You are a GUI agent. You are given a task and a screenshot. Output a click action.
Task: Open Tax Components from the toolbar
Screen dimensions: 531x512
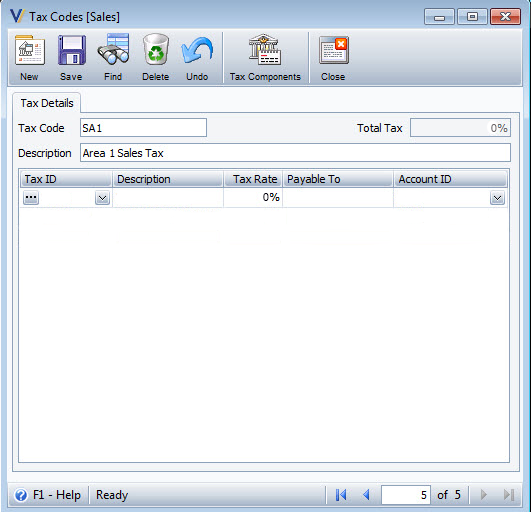(x=265, y=49)
